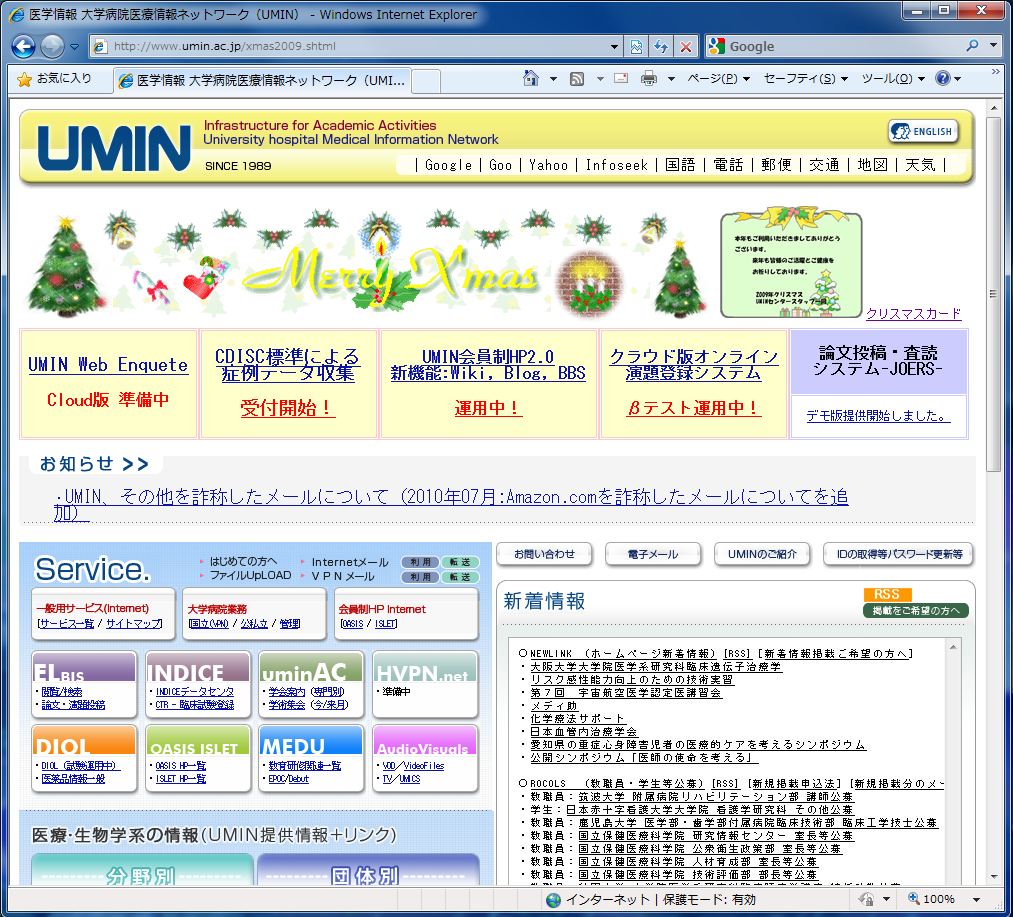Click the HVPN.net service banner

[424, 668]
